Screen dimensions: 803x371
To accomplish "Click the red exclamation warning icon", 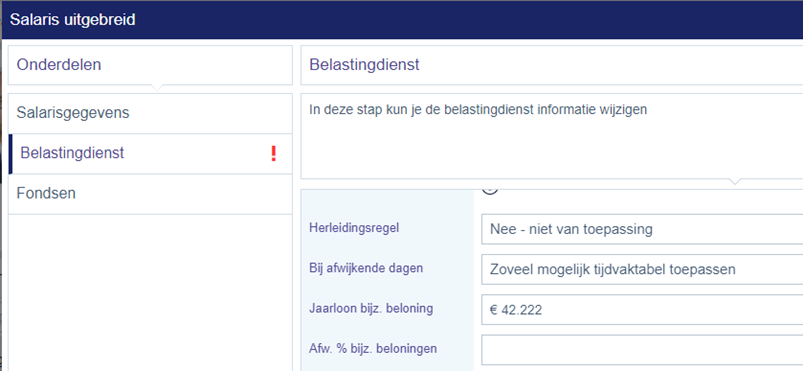I will pyautogui.click(x=273, y=154).
